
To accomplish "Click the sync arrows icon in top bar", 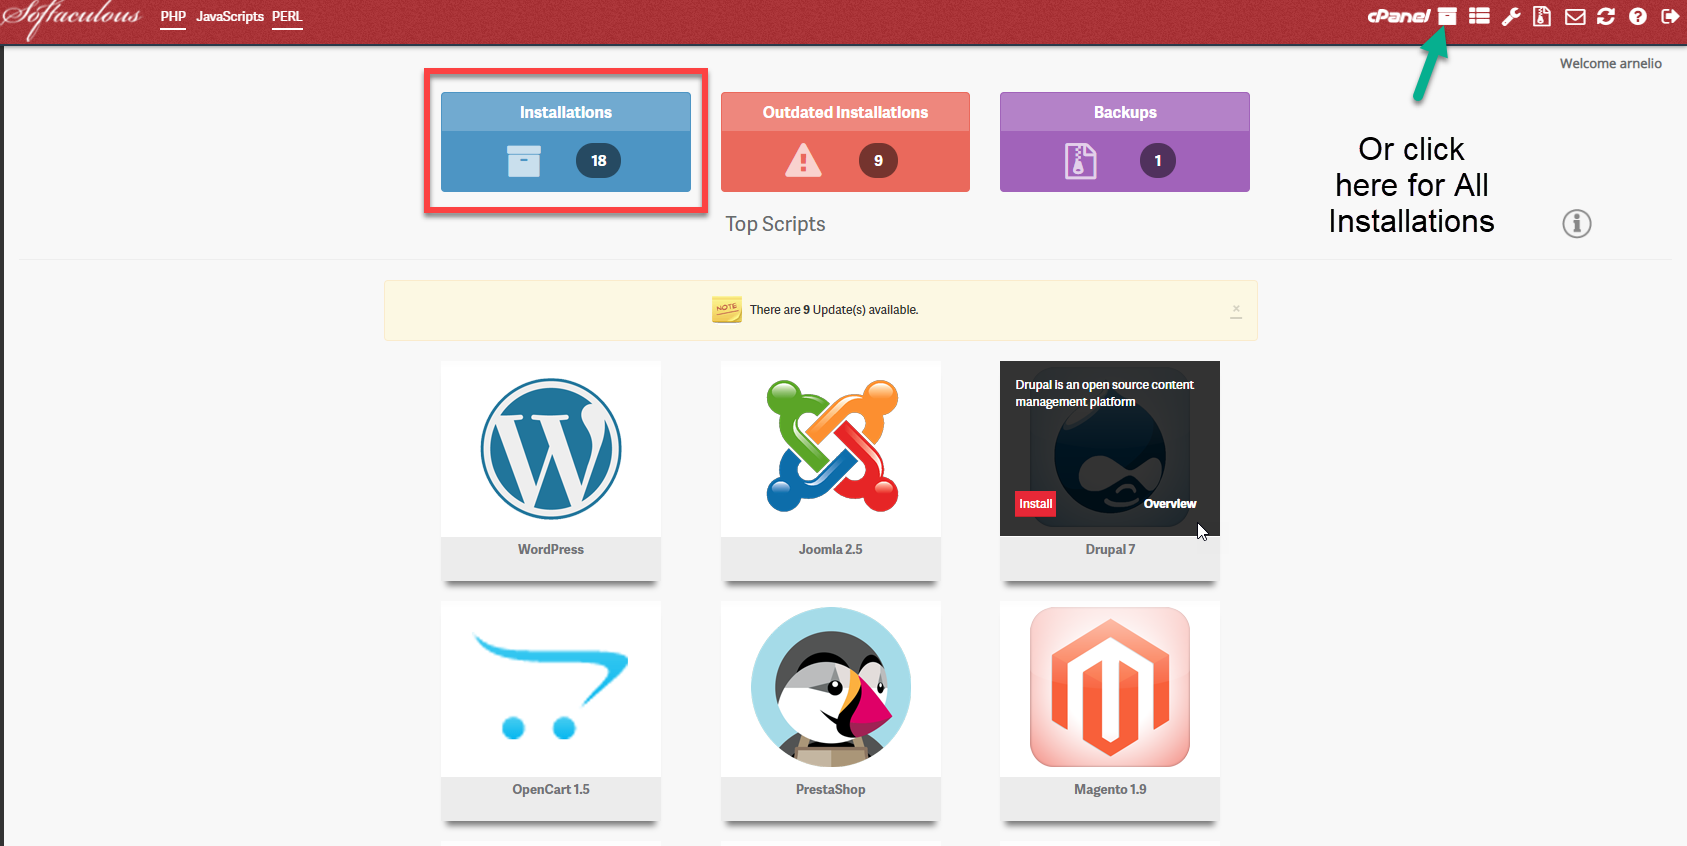I will pyautogui.click(x=1606, y=16).
